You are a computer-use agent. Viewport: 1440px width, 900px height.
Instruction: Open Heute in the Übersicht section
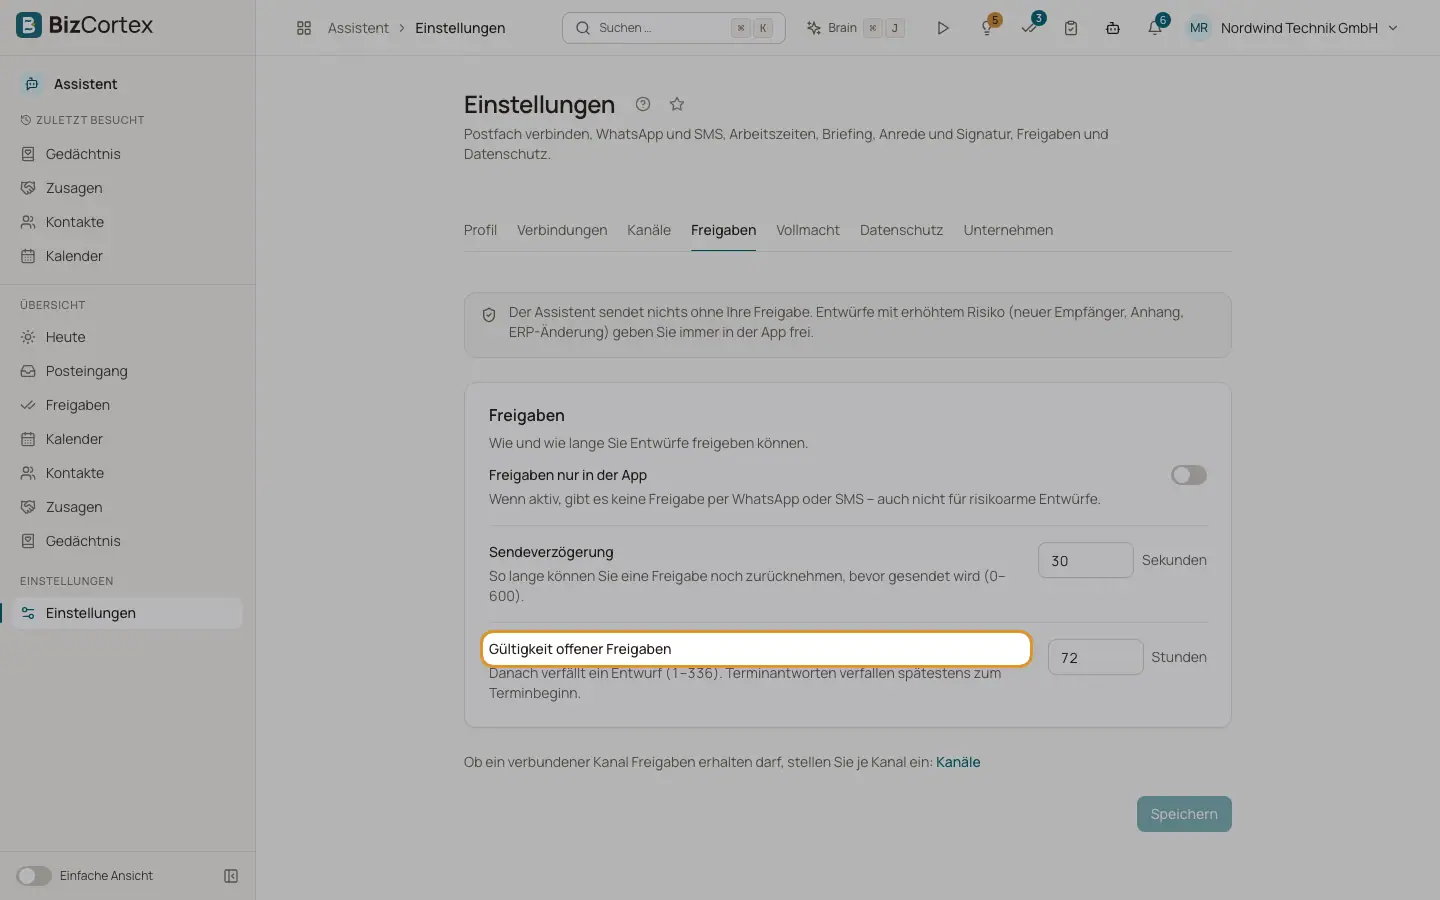(128, 337)
